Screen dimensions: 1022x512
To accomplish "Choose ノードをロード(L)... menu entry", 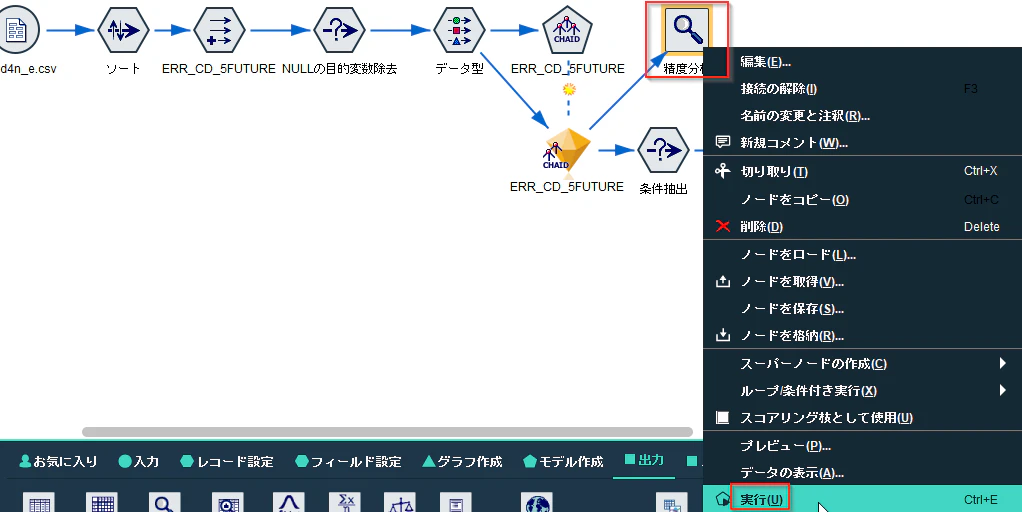I will (862, 255).
